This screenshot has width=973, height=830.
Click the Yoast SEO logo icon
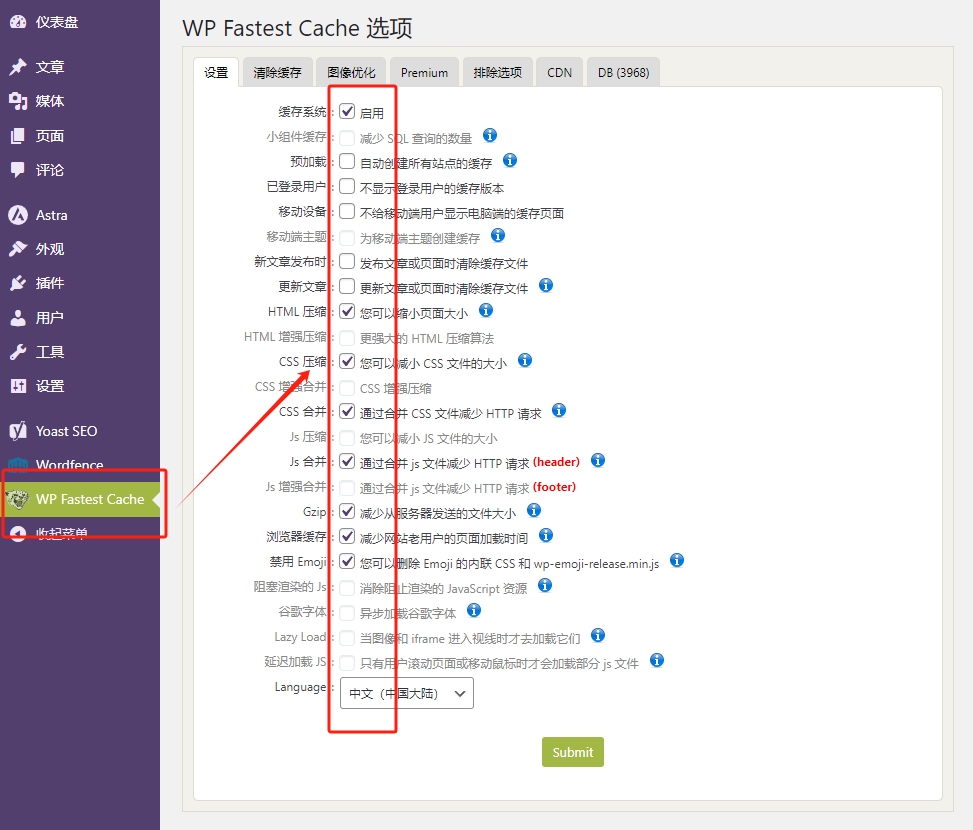click(18, 431)
